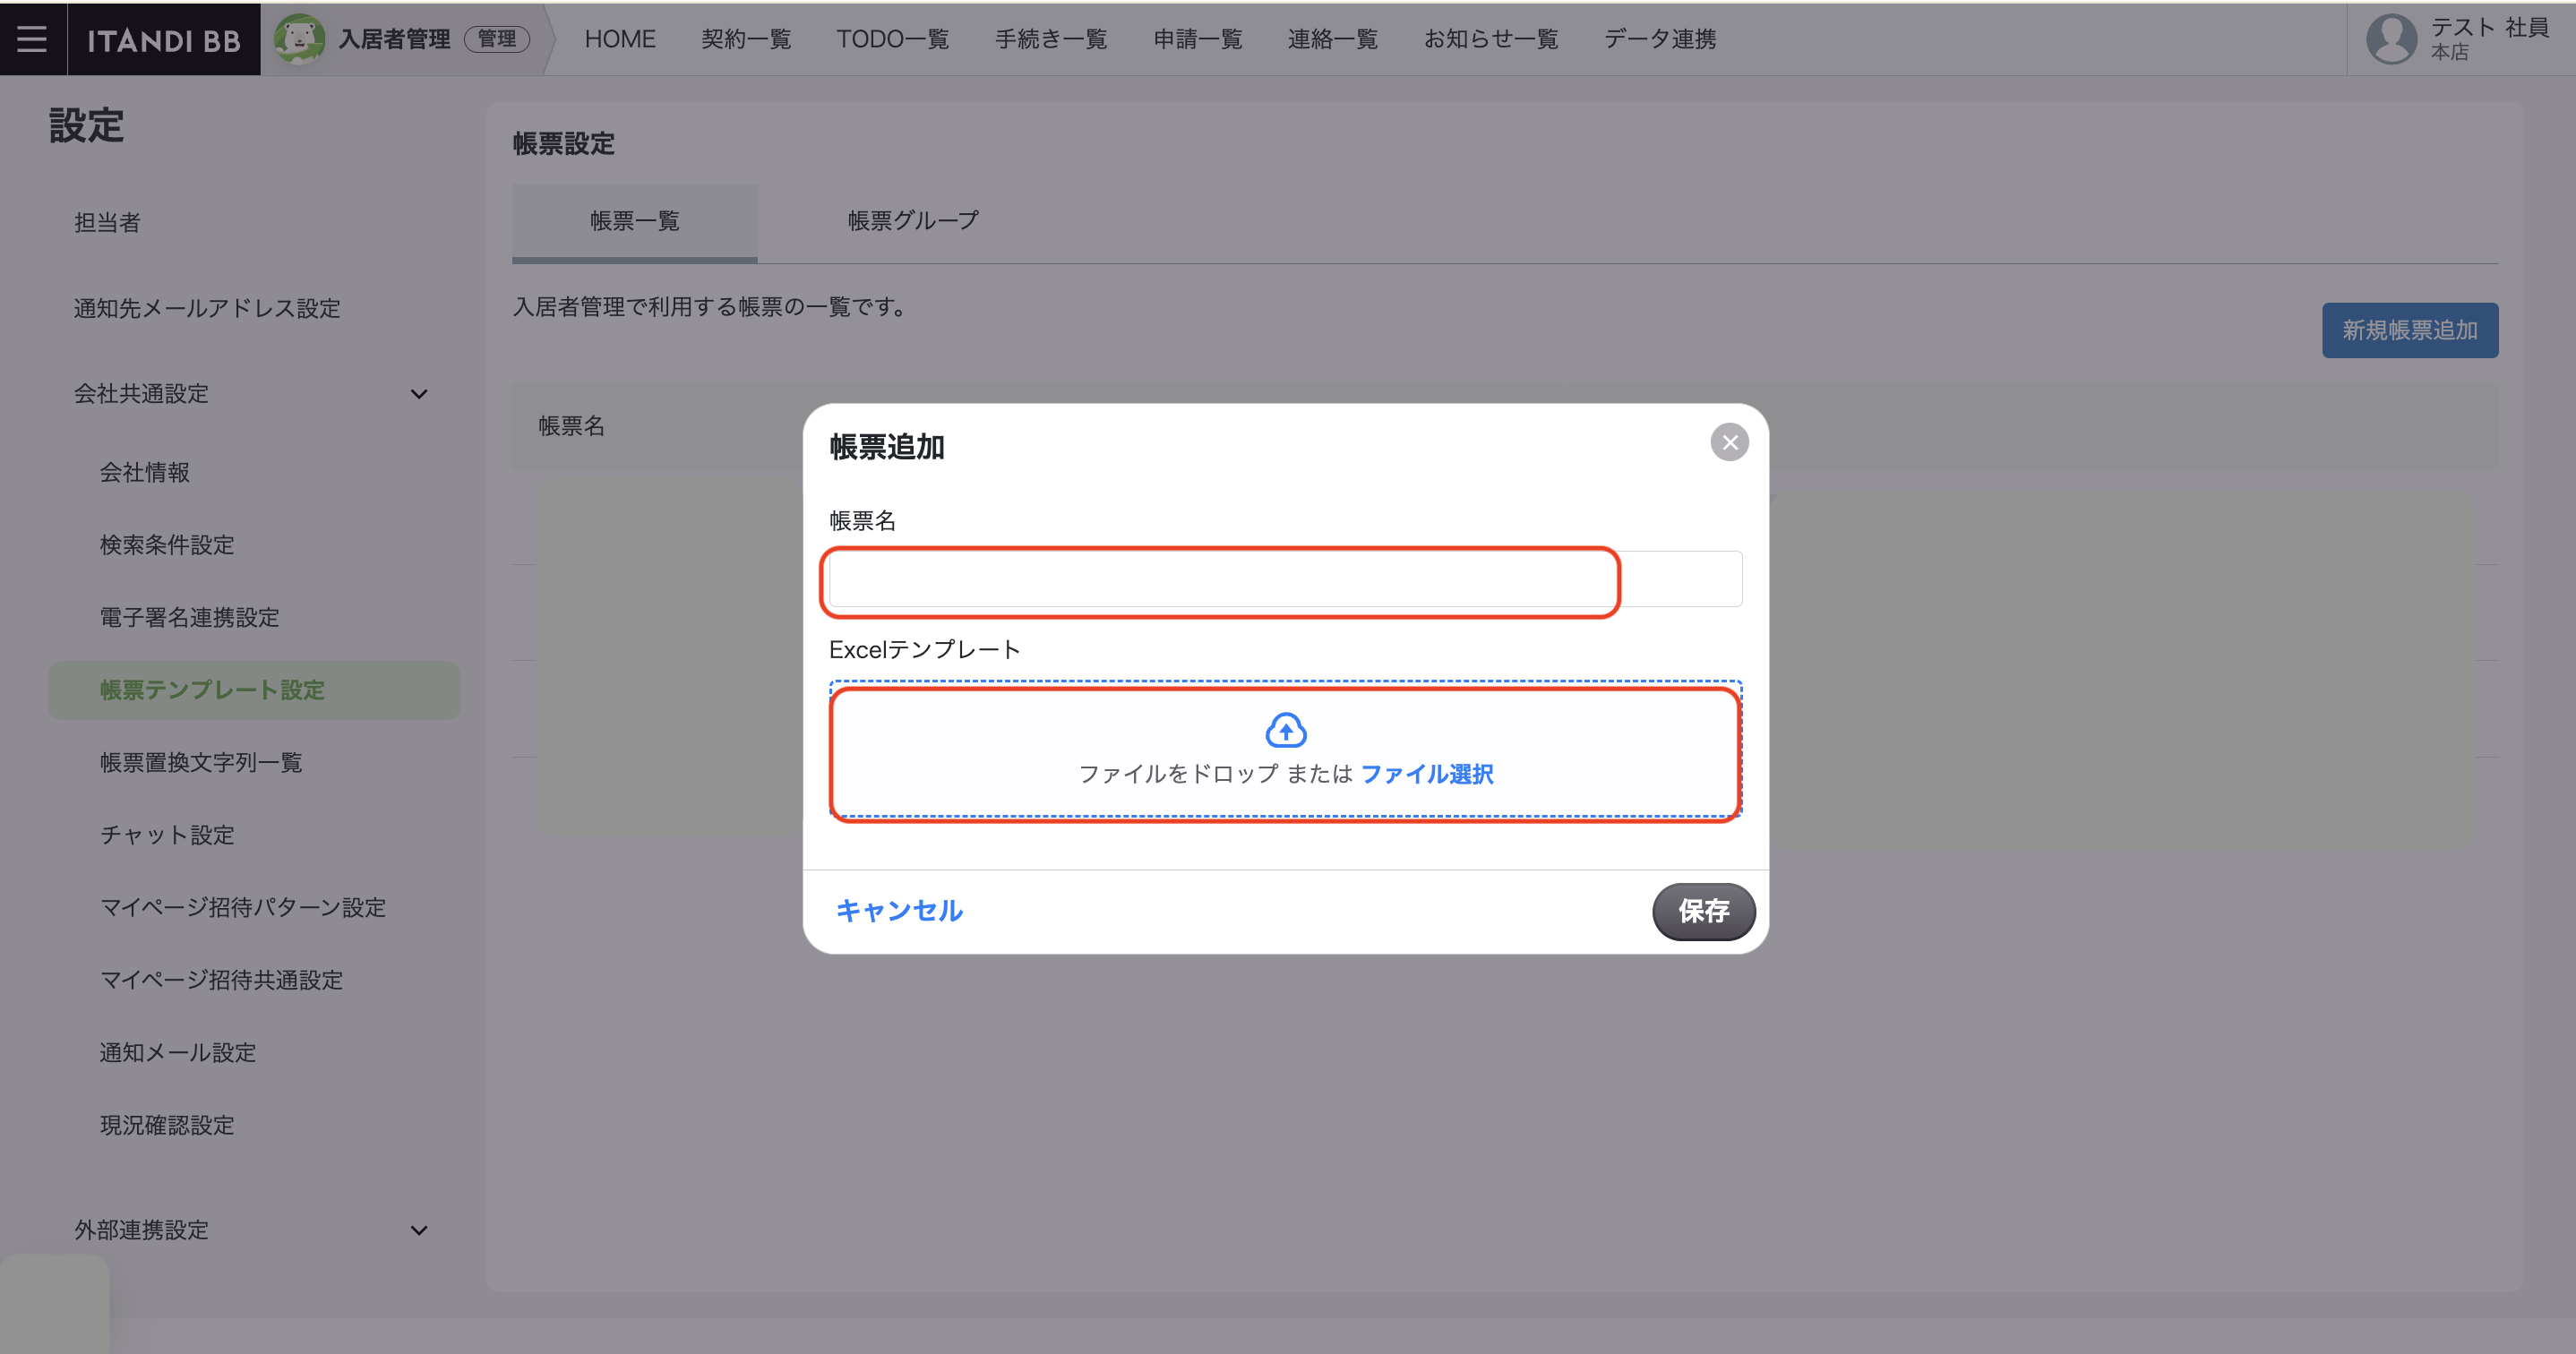The image size is (2576, 1354).
Task: Select 現況確認設定 in sidebar
Action: pyautogui.click(x=167, y=1125)
